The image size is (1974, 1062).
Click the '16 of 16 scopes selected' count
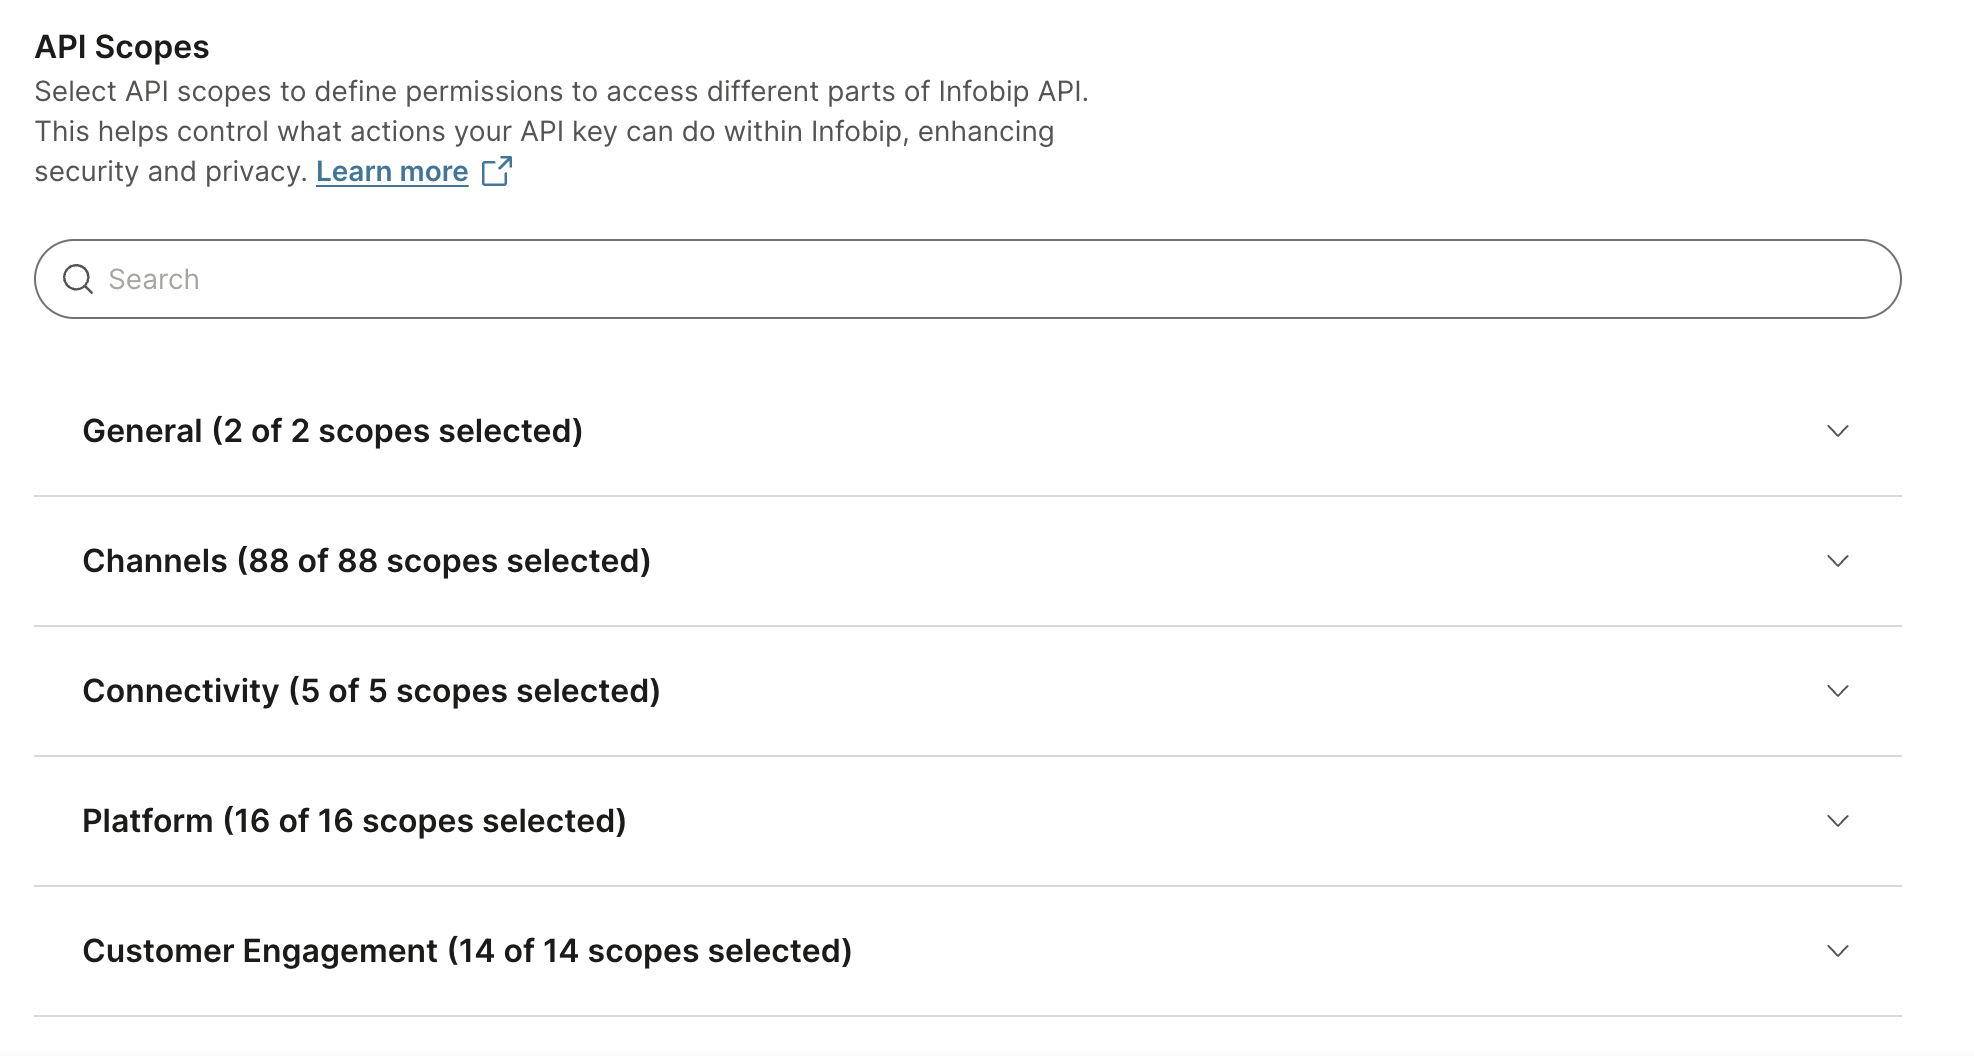click(425, 821)
